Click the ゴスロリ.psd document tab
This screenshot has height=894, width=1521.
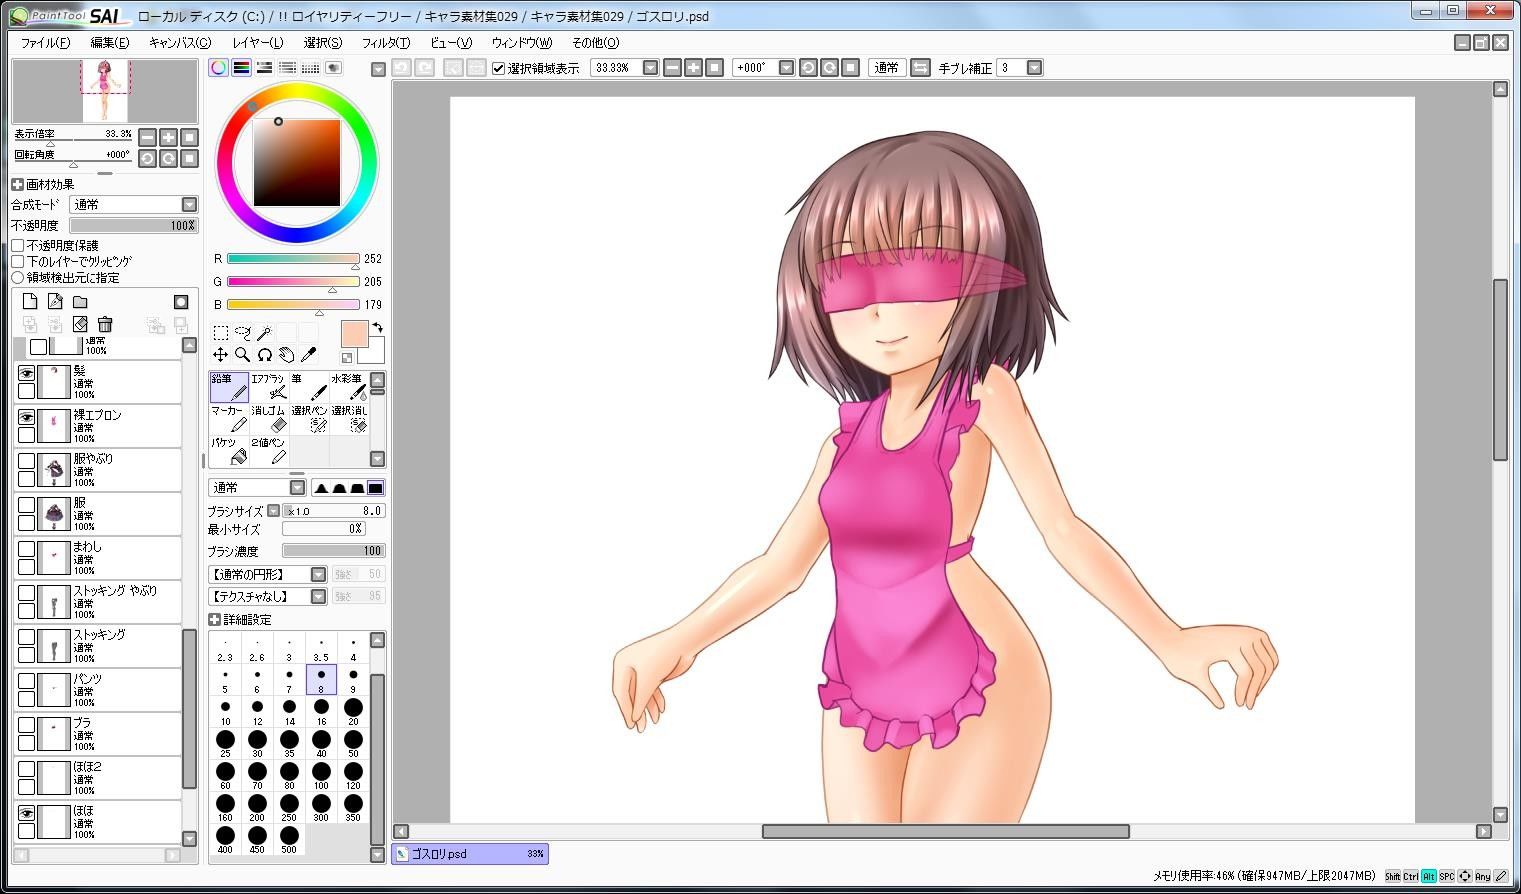coord(470,854)
